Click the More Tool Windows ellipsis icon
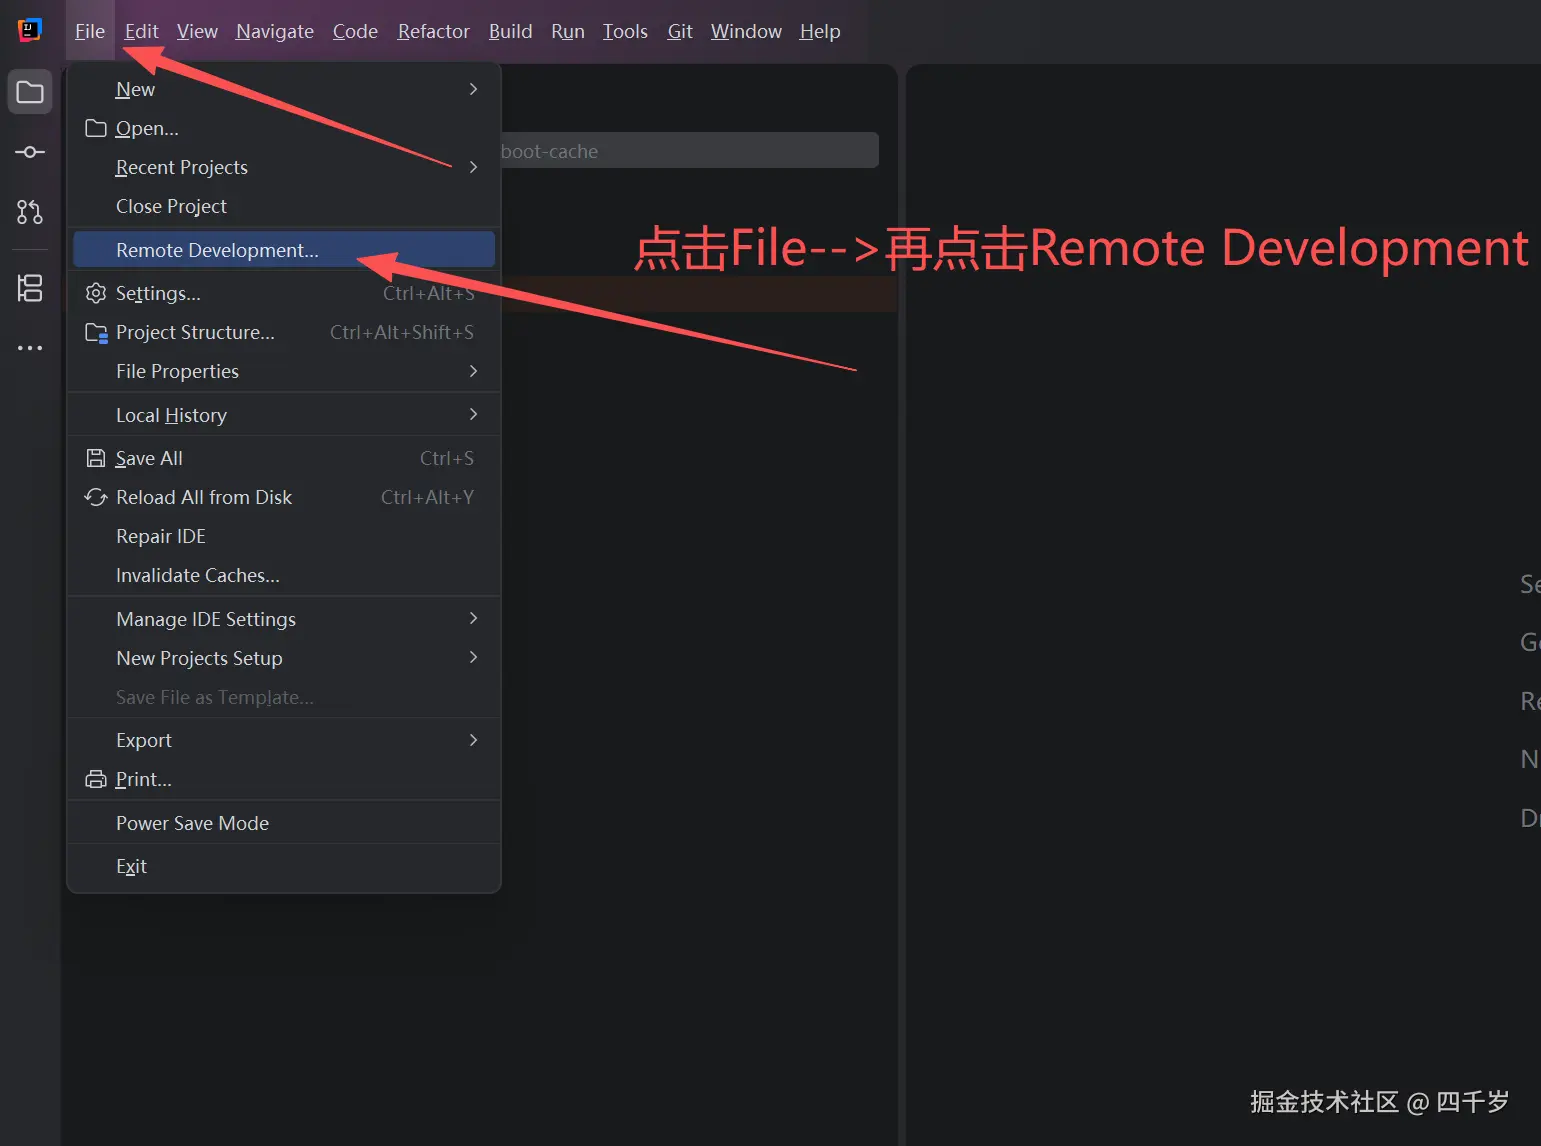This screenshot has width=1541, height=1146. click(30, 347)
